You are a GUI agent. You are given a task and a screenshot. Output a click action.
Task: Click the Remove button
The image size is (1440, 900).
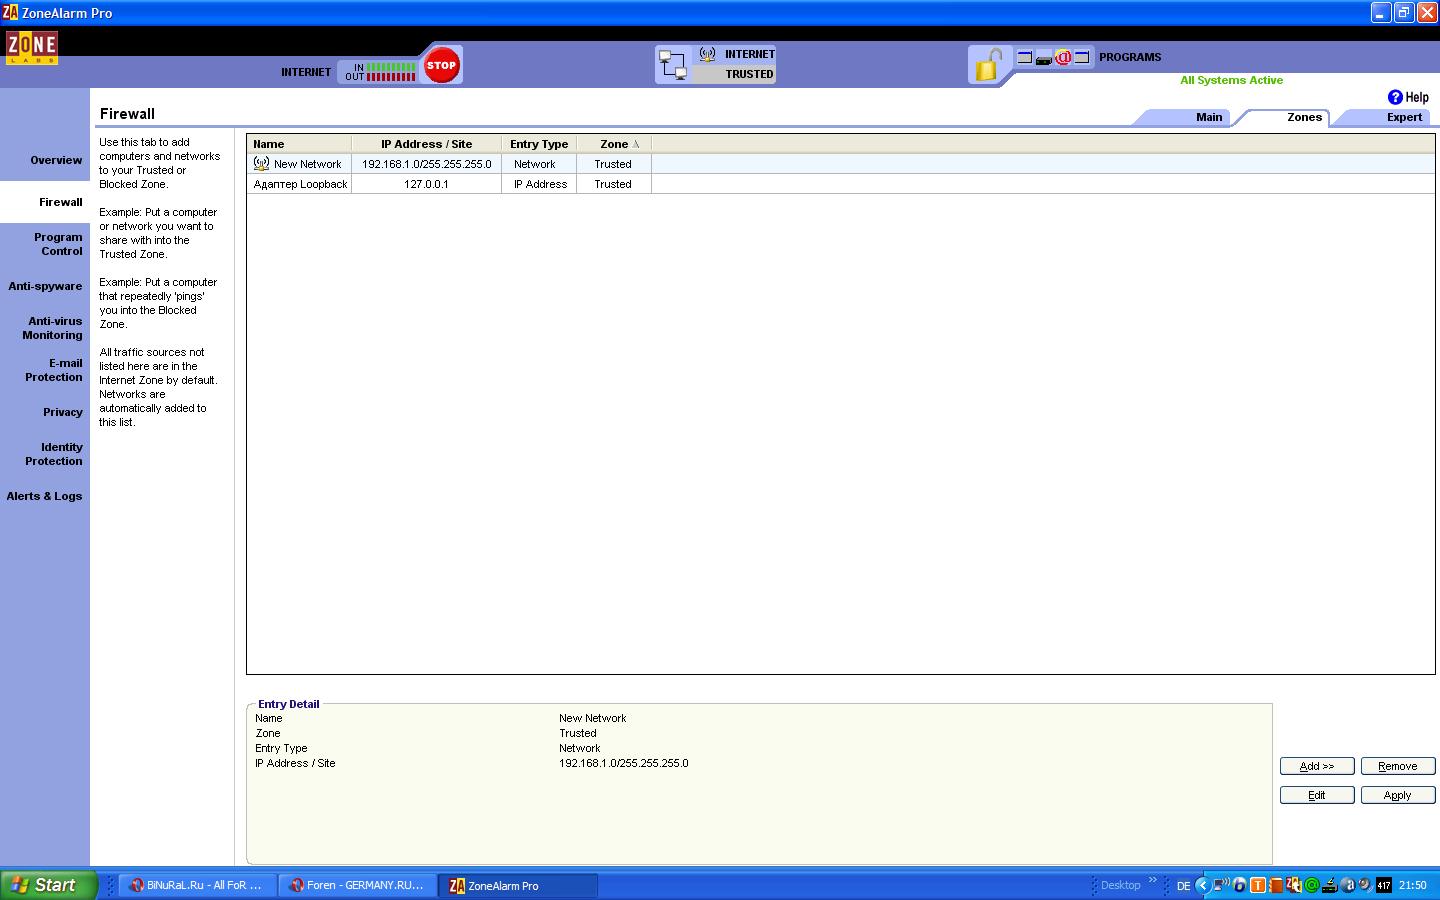(x=1398, y=766)
